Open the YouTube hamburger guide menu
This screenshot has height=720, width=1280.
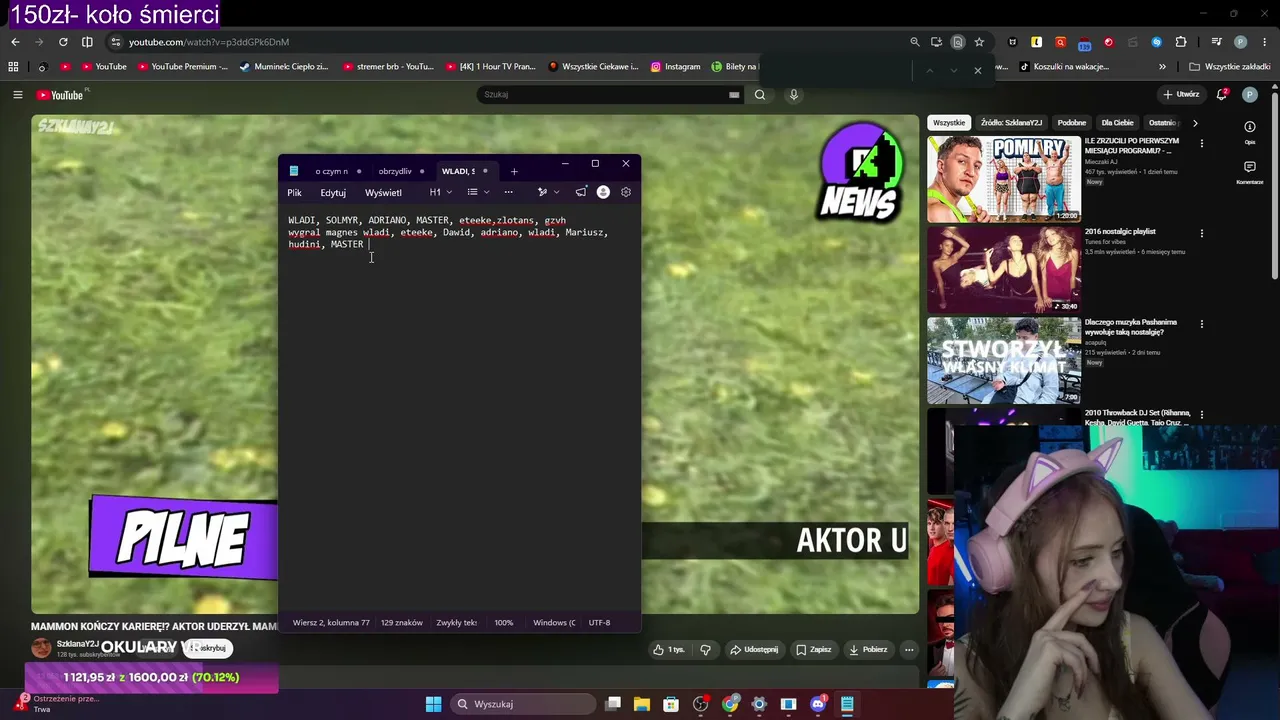point(17,95)
